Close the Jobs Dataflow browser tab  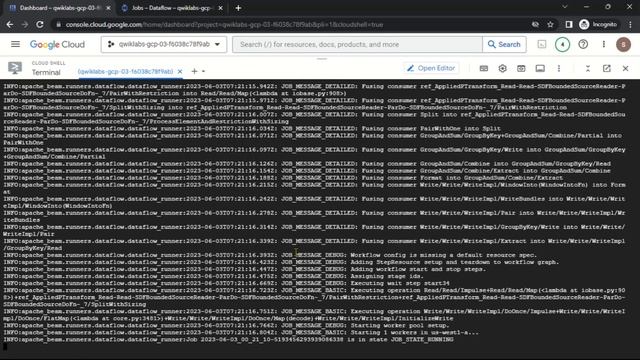click(220, 8)
